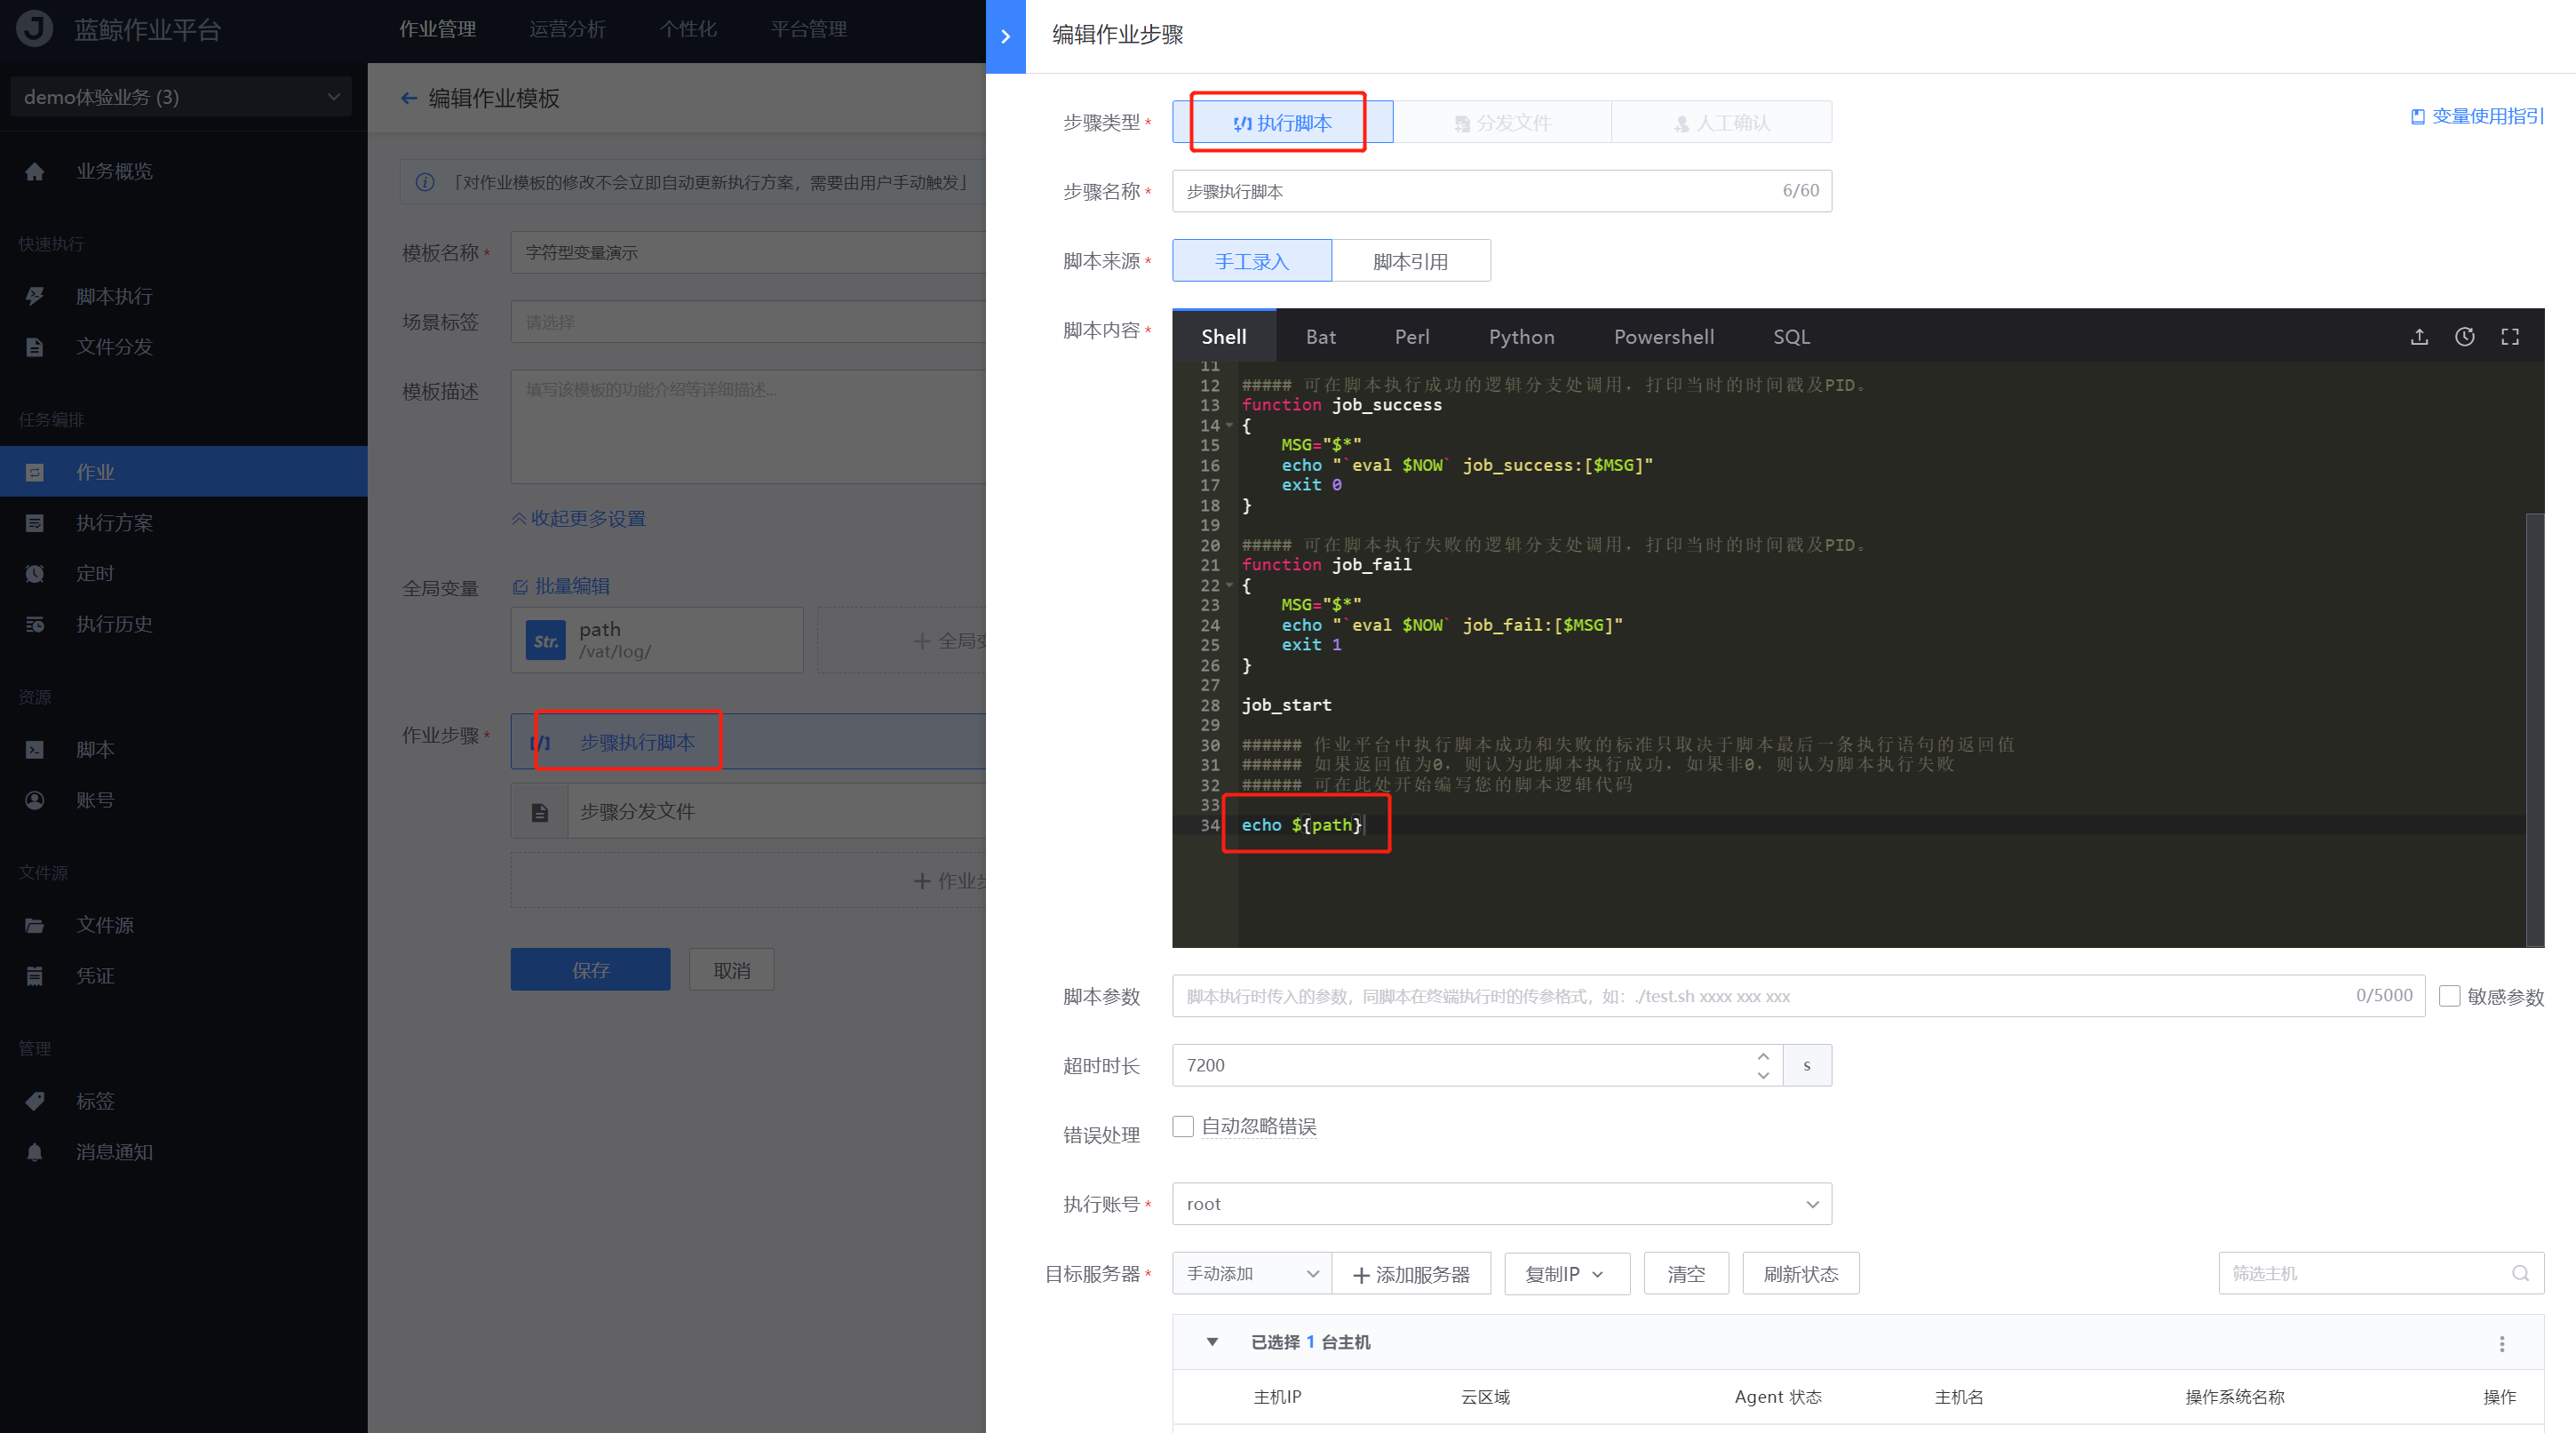The width and height of the screenshot is (2576, 1433).
Task: Open business overview home icon
Action: 35,172
